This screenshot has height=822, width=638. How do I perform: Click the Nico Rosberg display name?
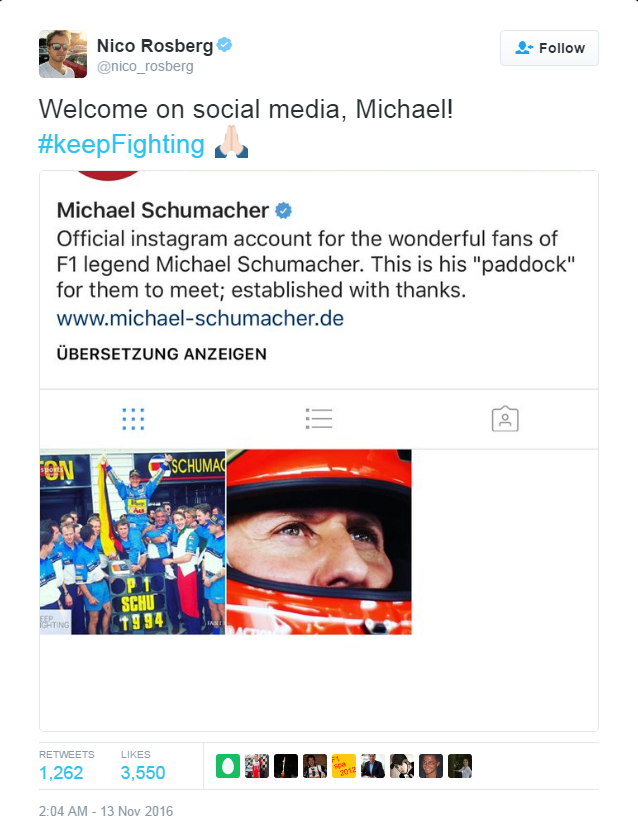coord(155,46)
